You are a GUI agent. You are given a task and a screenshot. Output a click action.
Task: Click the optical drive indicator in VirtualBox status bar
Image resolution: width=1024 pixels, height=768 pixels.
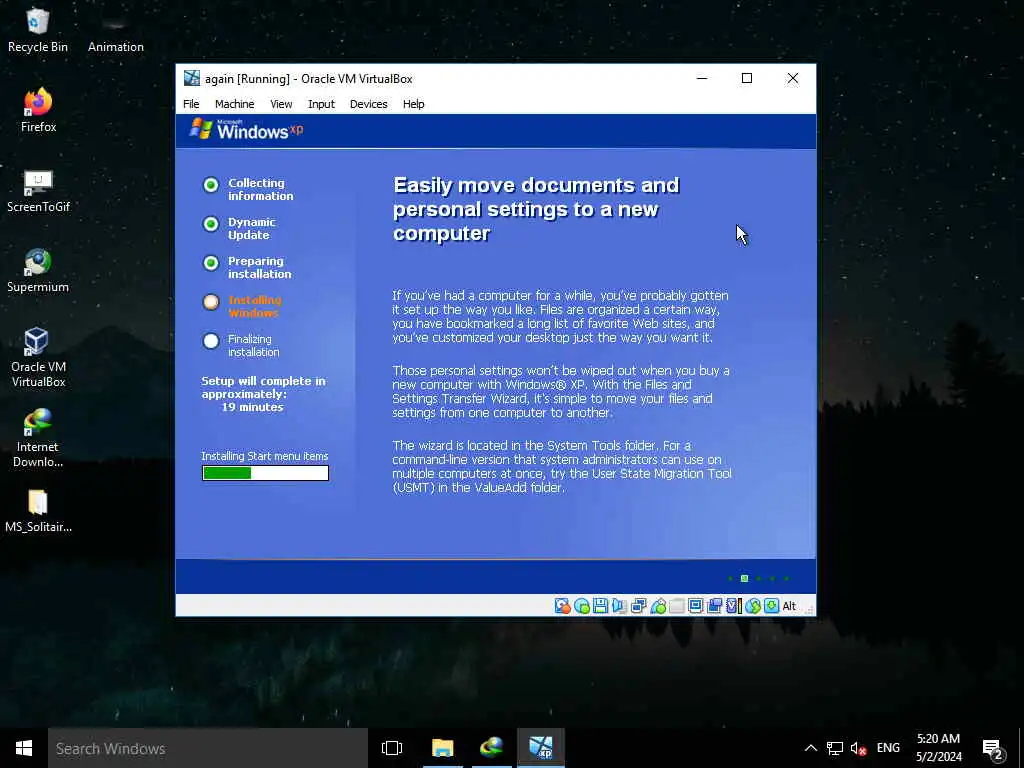(582, 606)
